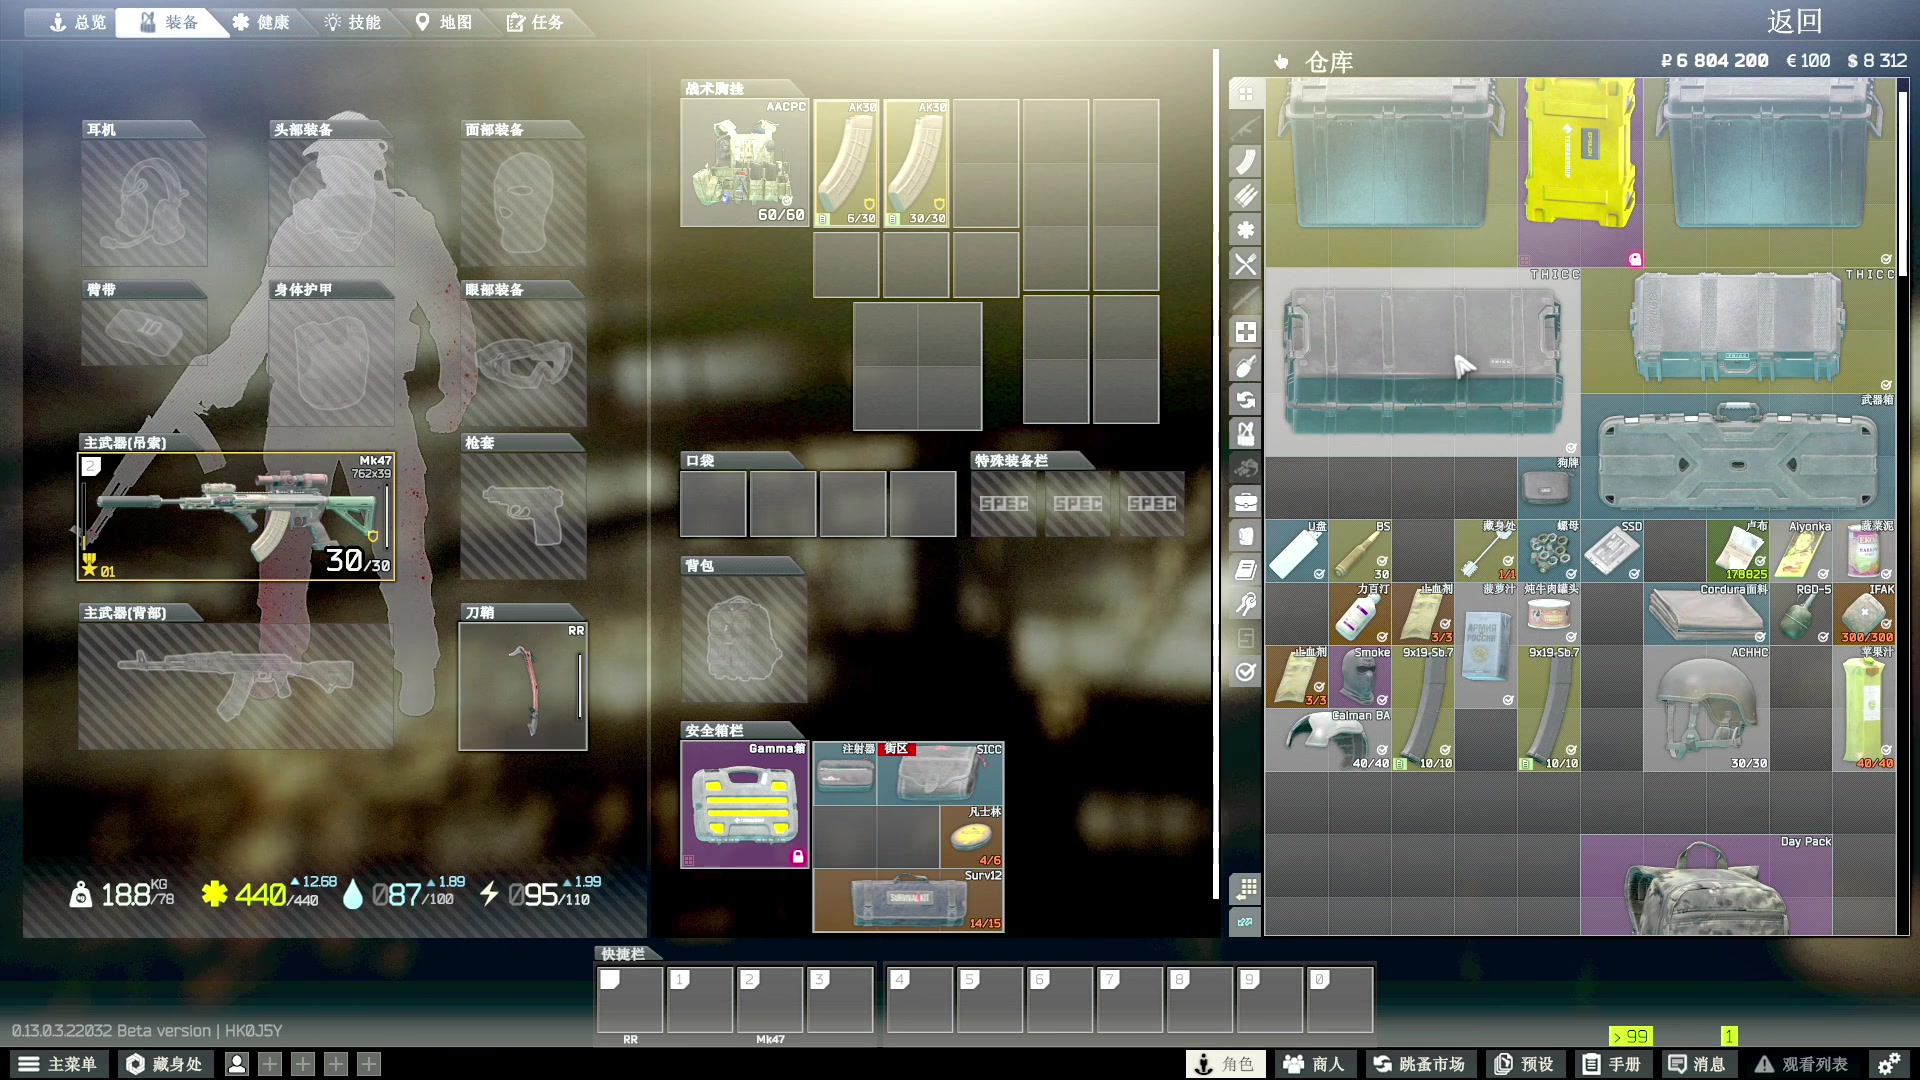Click the empty backpack slot
This screenshot has height=1080, width=1920.
click(x=745, y=640)
